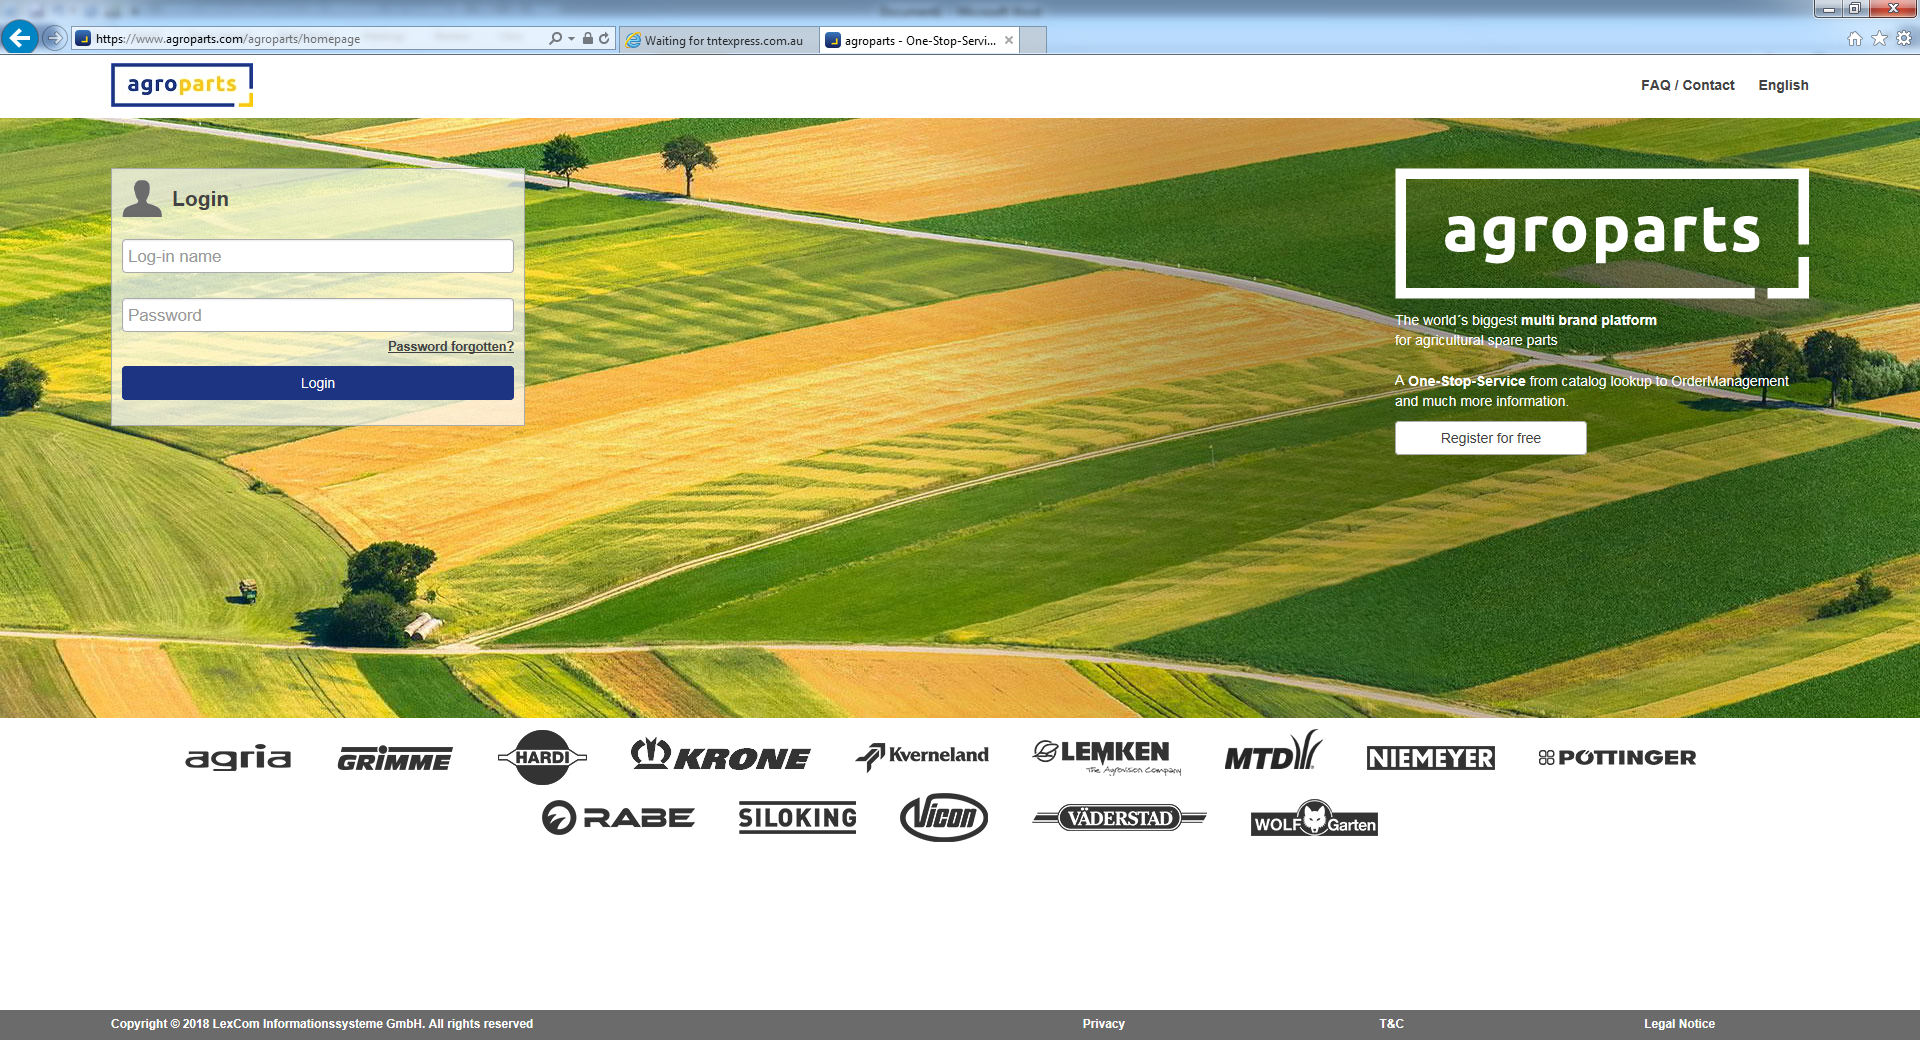Screen dimensions: 1920x1040
Task: Switch to the agroparts One-Stop-Service tab
Action: click(x=919, y=40)
